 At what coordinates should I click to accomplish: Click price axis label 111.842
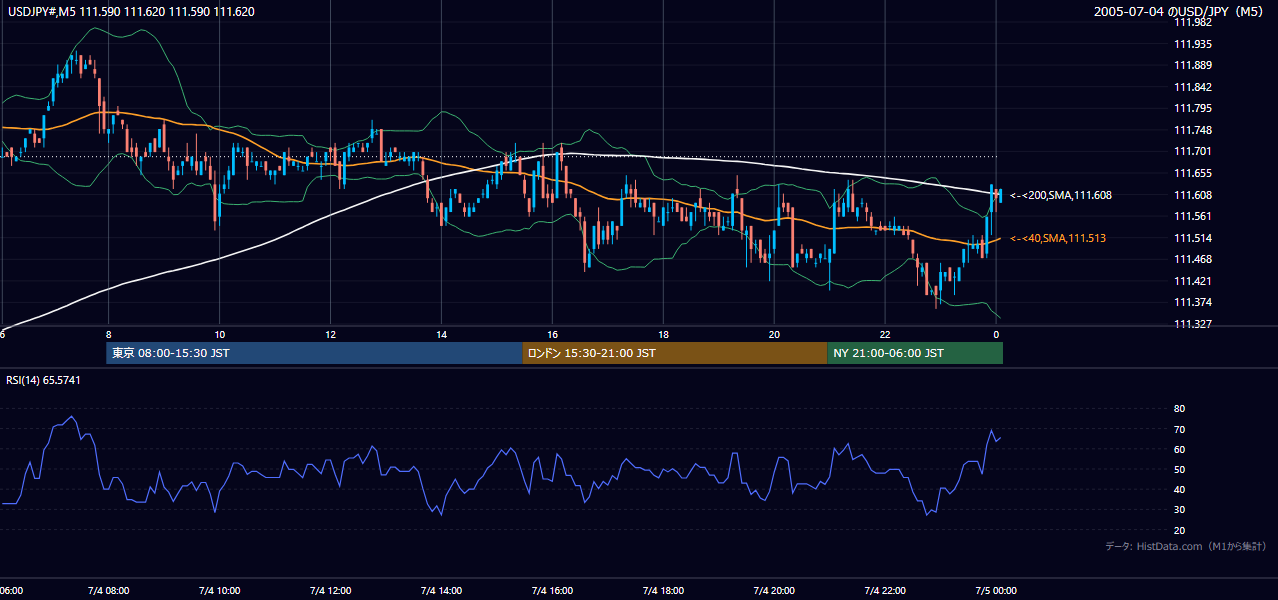(1193, 87)
